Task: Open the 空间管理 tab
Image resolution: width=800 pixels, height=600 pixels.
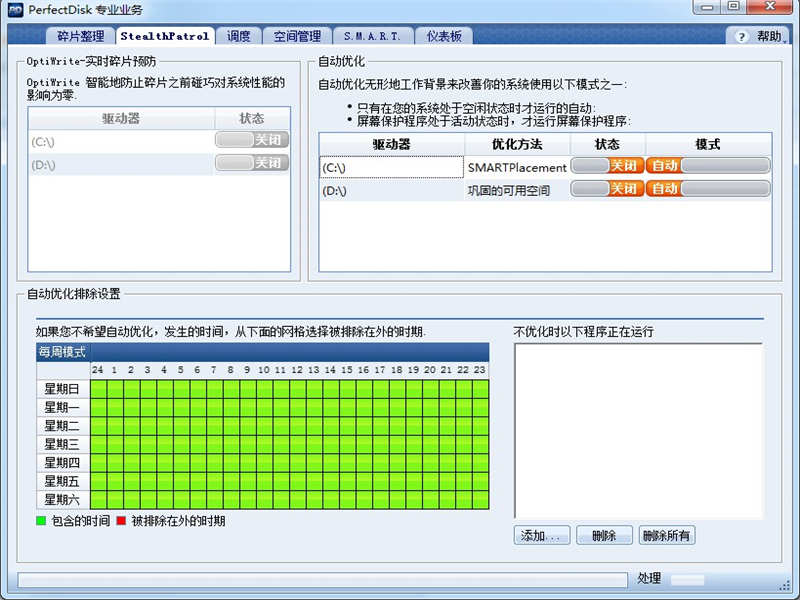Action: tap(297, 36)
